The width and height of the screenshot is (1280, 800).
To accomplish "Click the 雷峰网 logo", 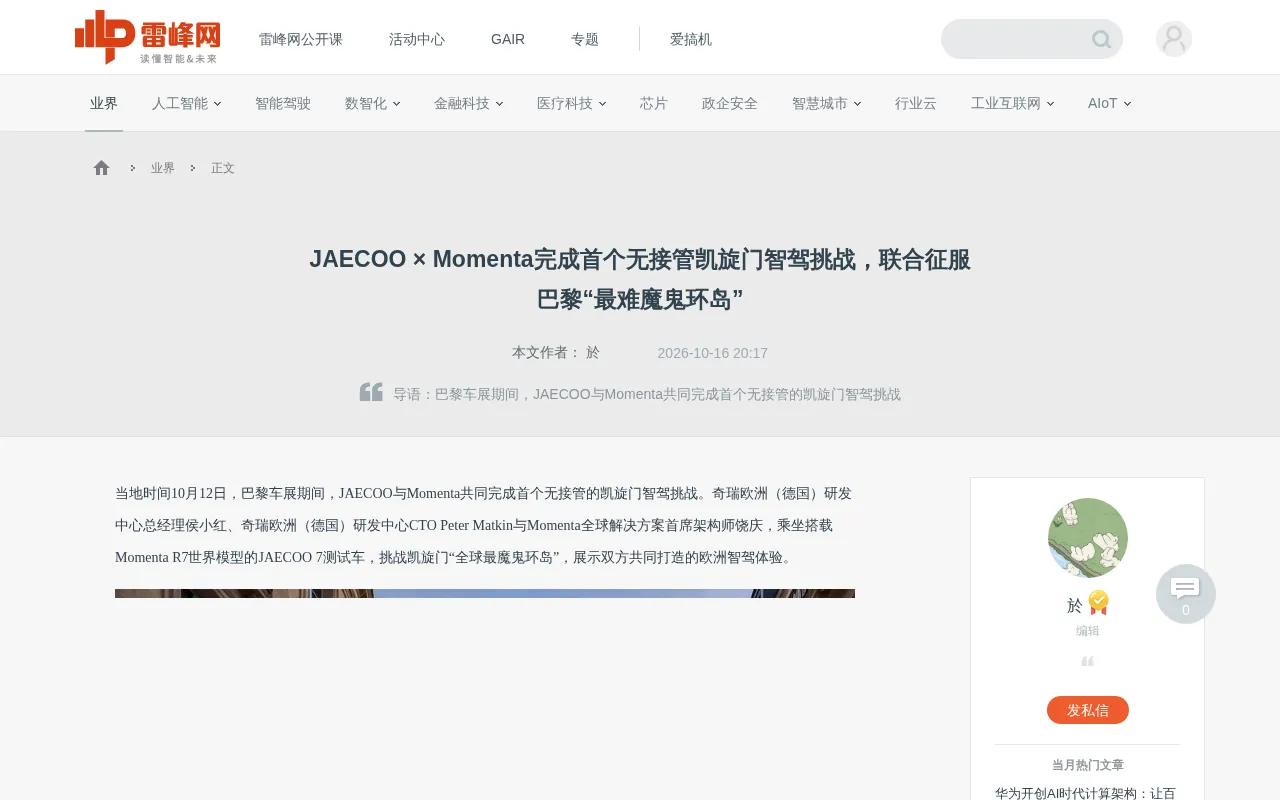I will click(x=147, y=37).
